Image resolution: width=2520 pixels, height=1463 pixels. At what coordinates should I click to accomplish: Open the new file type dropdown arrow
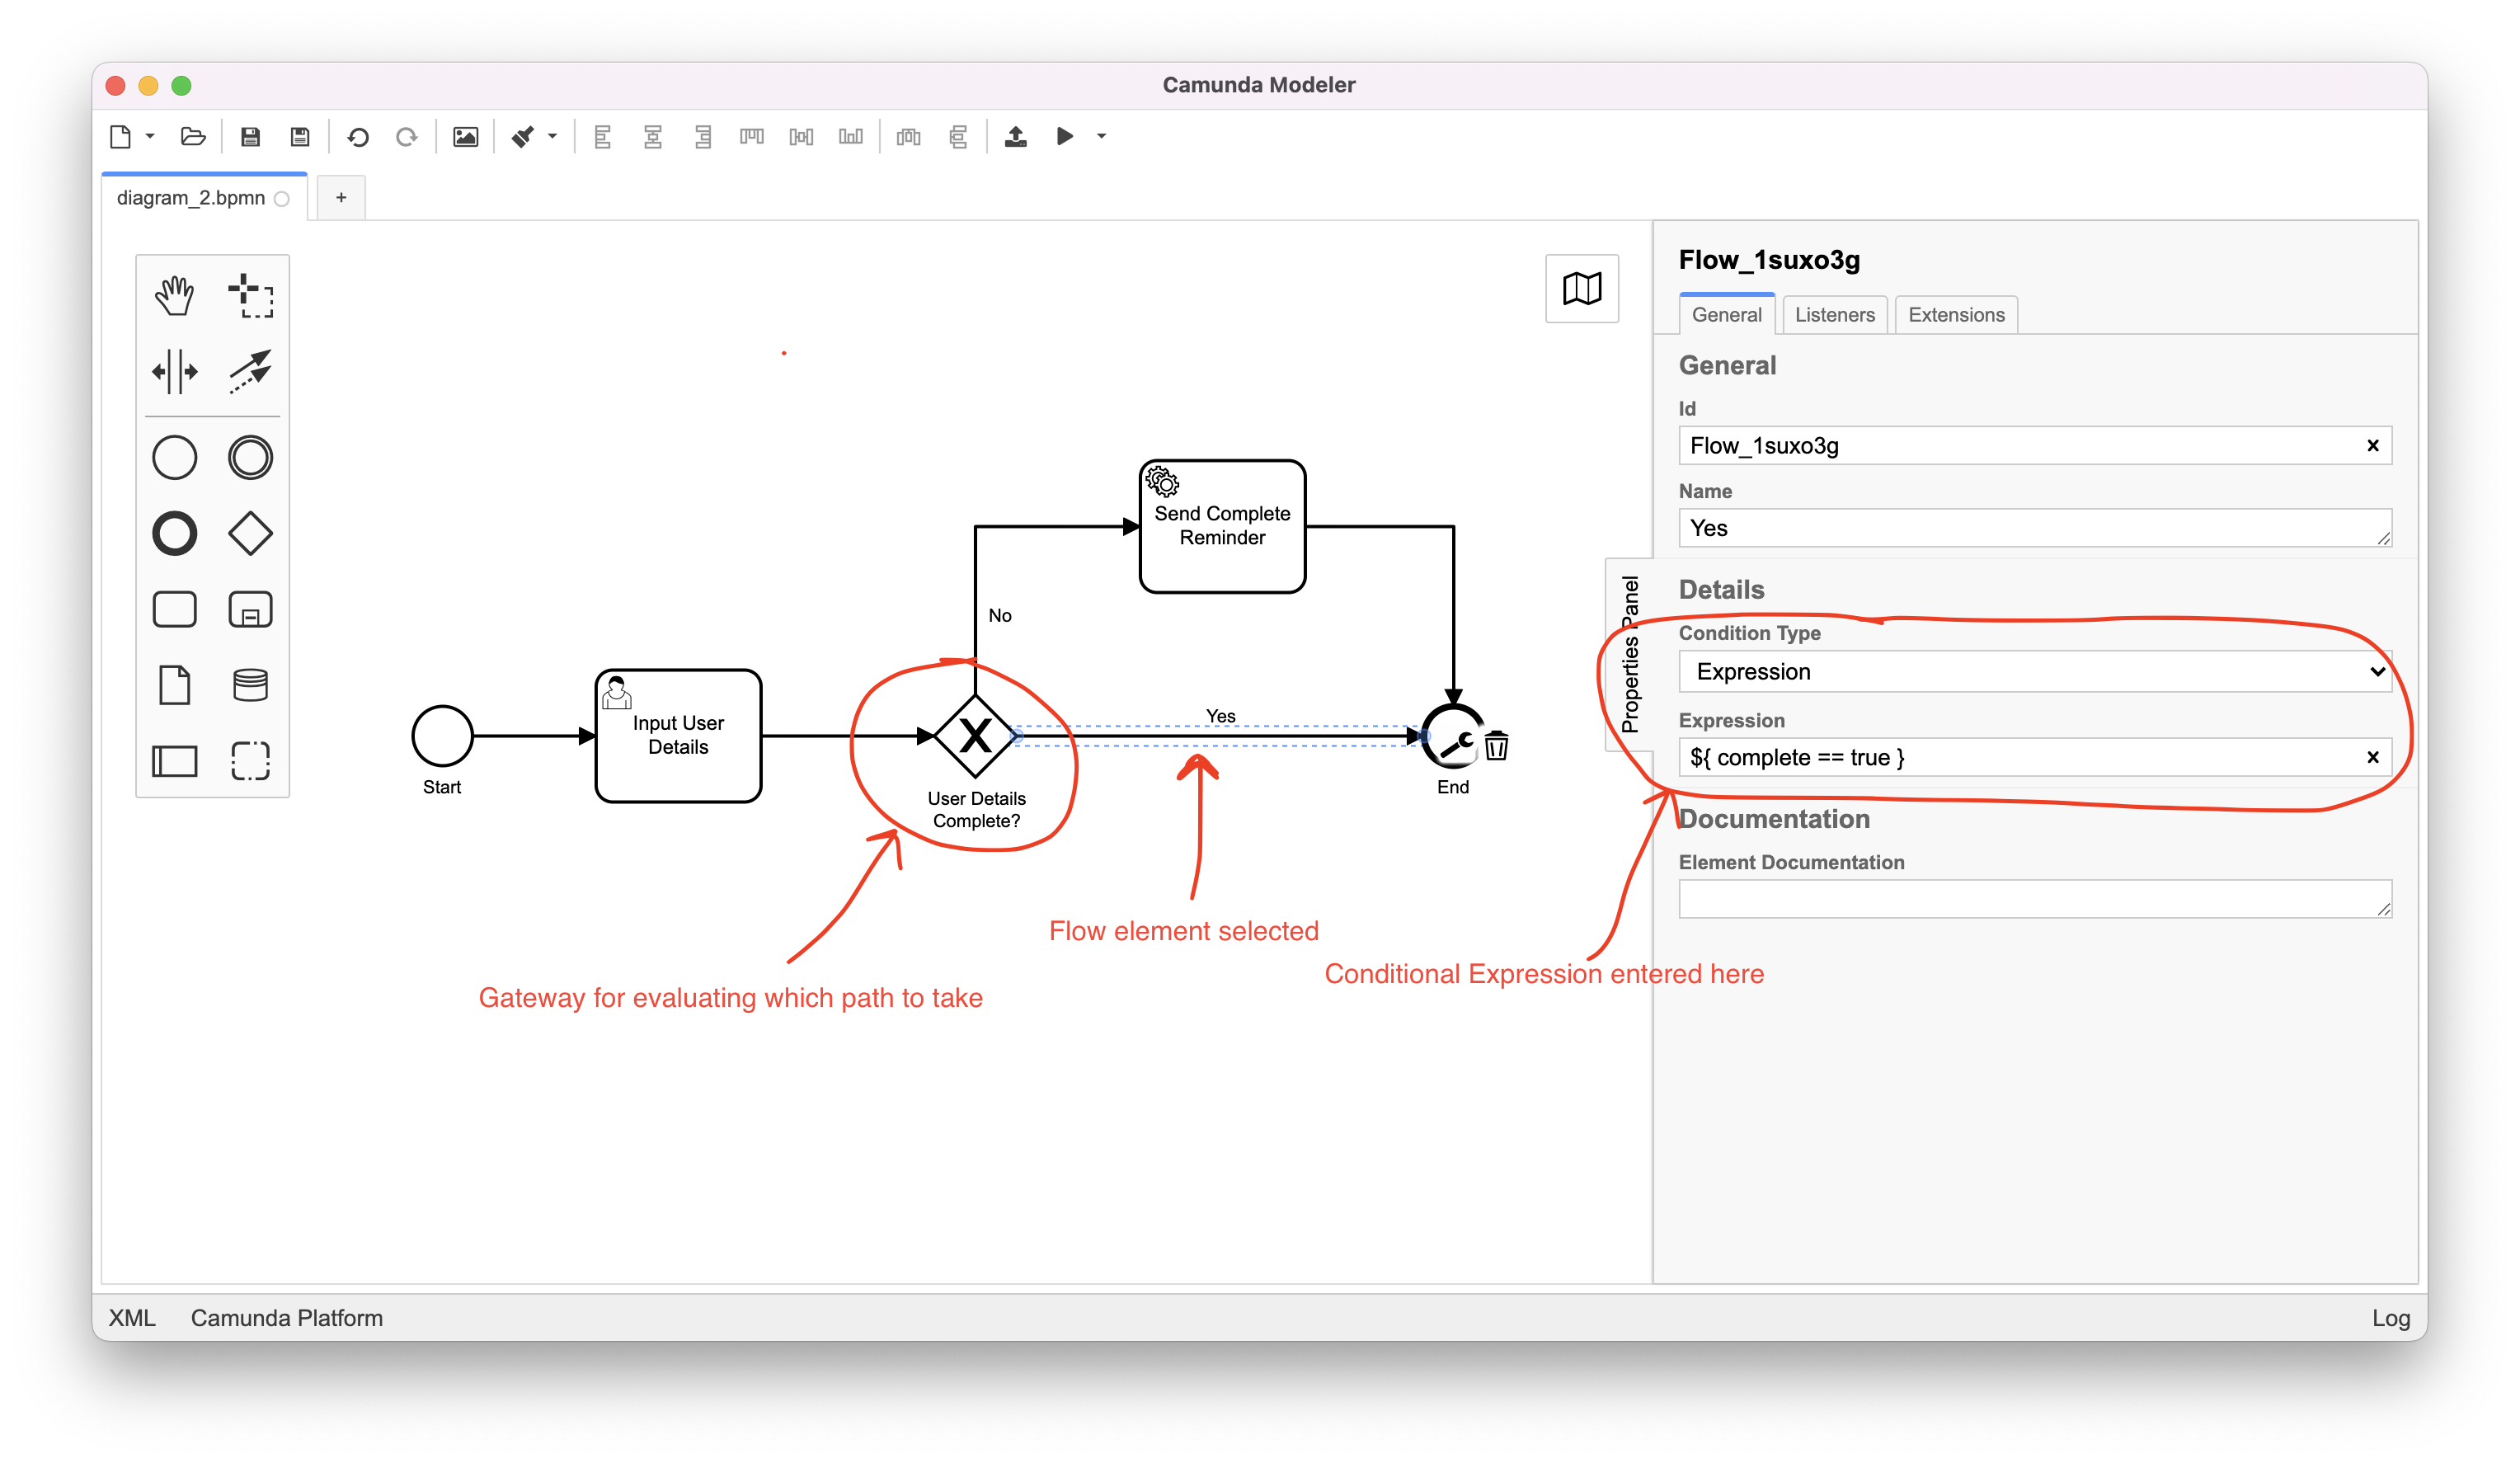pos(150,136)
